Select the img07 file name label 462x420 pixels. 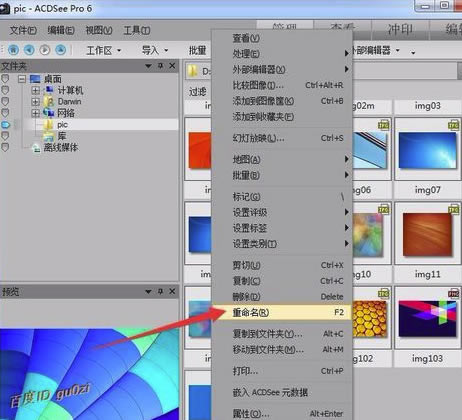click(427, 190)
